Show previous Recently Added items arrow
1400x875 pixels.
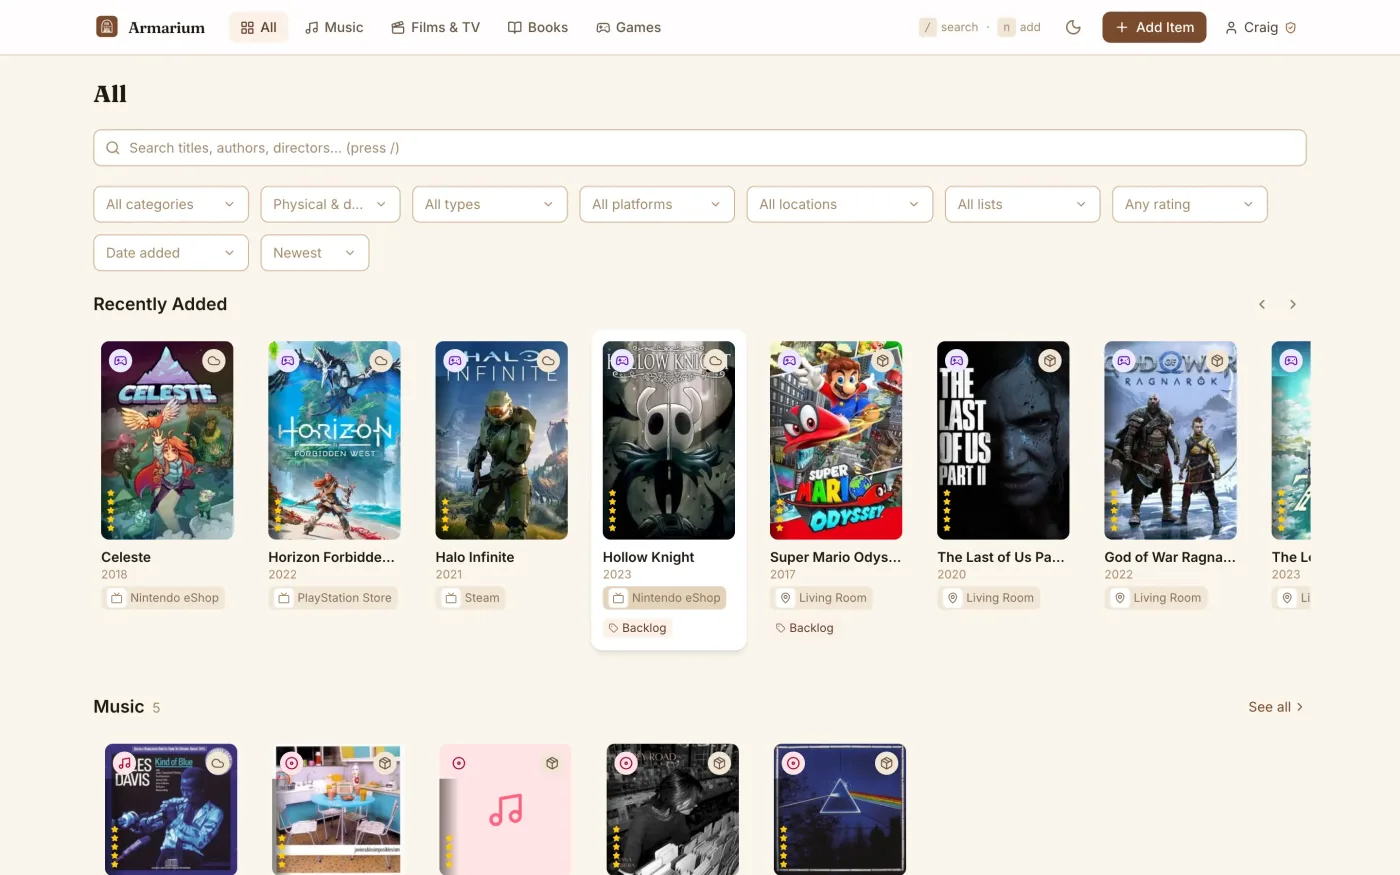click(1262, 304)
